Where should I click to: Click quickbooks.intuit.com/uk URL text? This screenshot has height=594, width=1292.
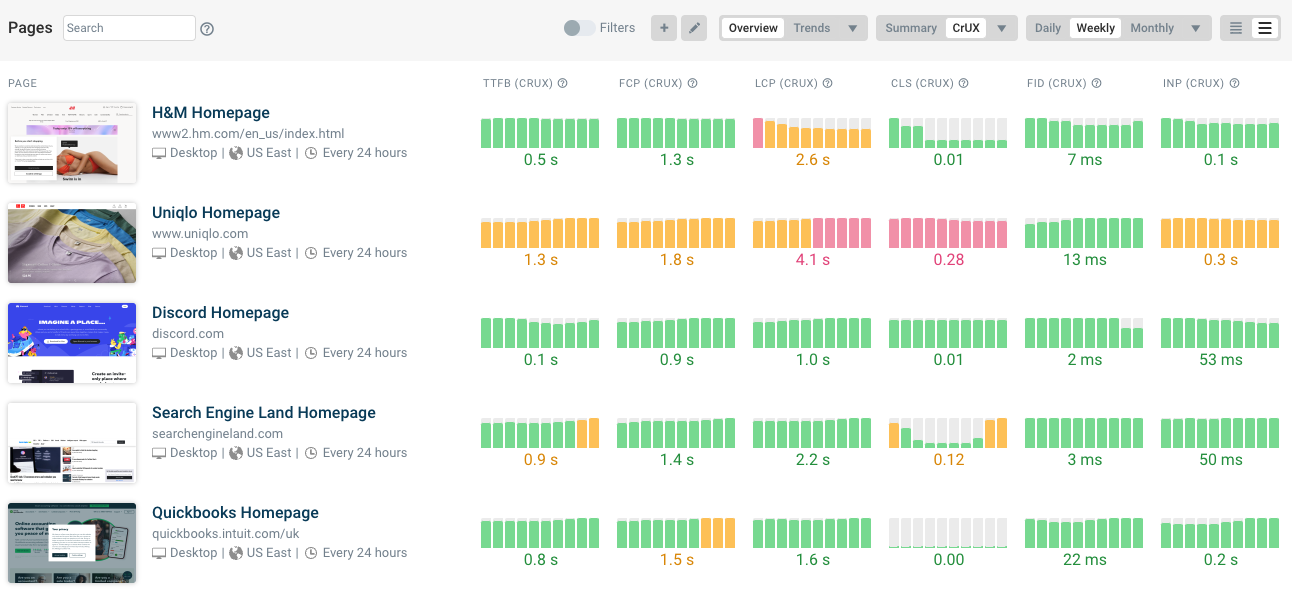pyautogui.click(x=225, y=533)
